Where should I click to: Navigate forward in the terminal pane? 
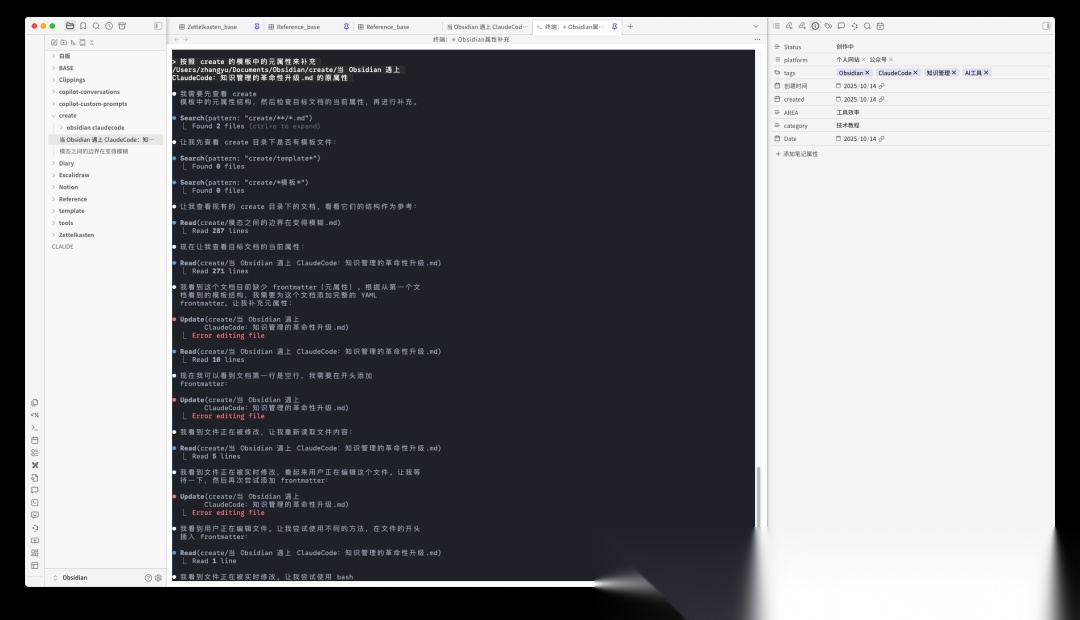(x=185, y=39)
